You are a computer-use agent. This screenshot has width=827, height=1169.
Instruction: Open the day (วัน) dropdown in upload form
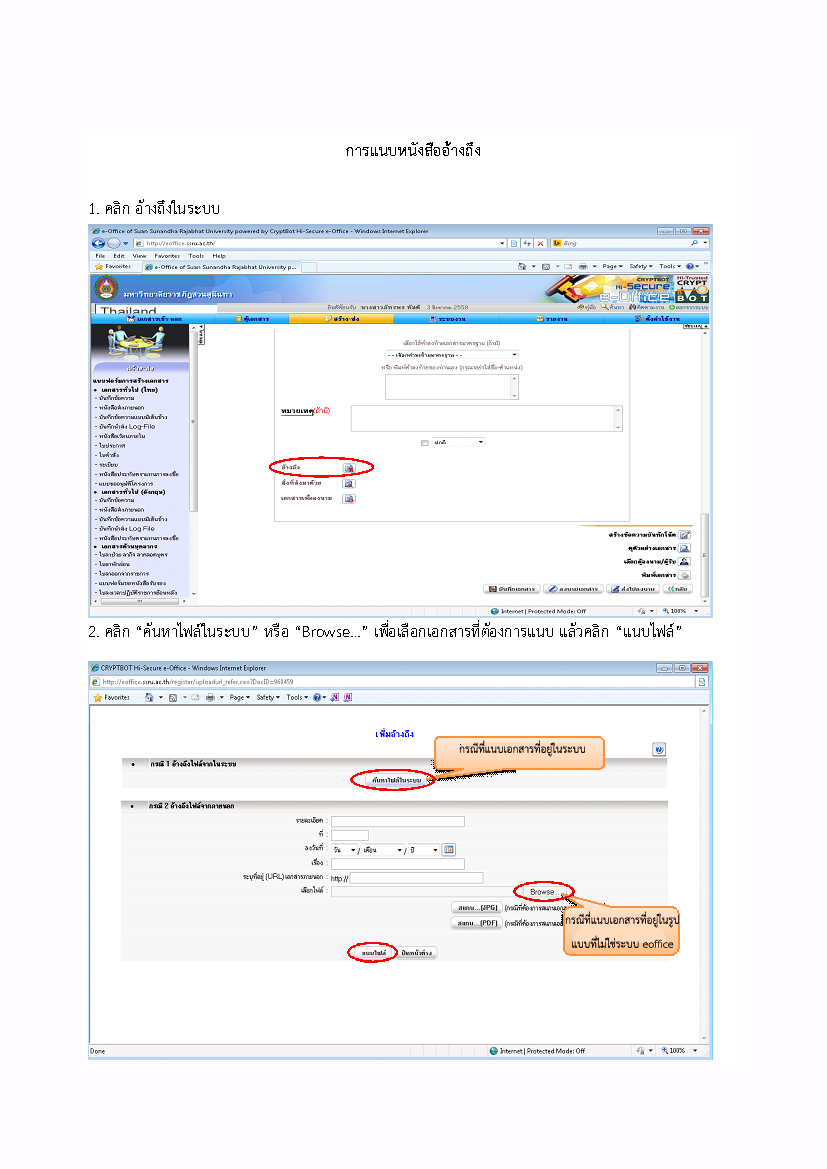(x=345, y=850)
